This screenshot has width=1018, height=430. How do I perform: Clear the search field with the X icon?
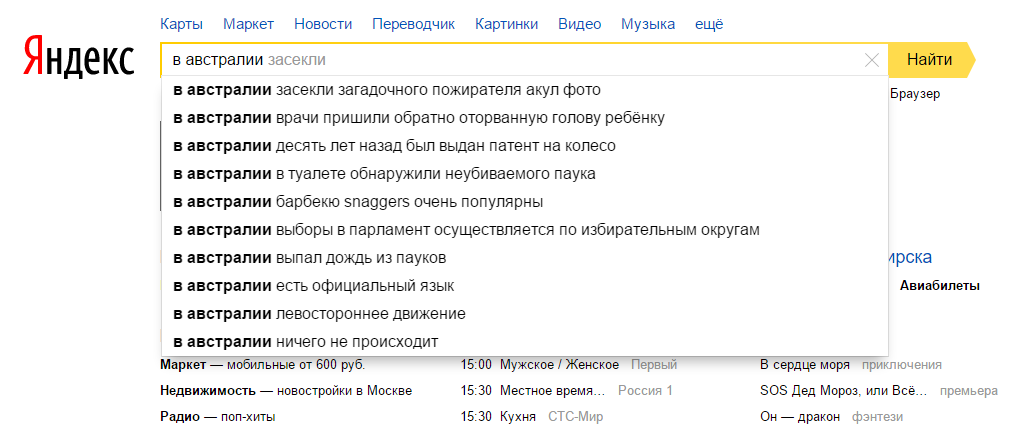pos(872,60)
